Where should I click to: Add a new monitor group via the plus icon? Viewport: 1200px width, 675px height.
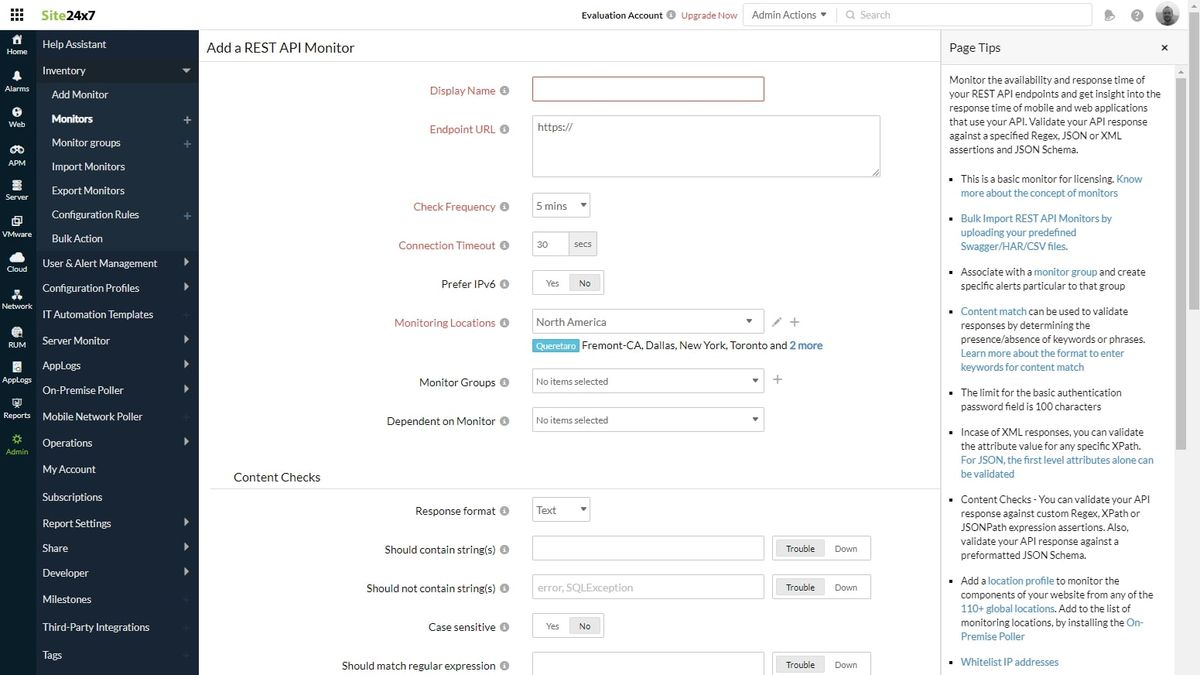pyautogui.click(x=777, y=380)
